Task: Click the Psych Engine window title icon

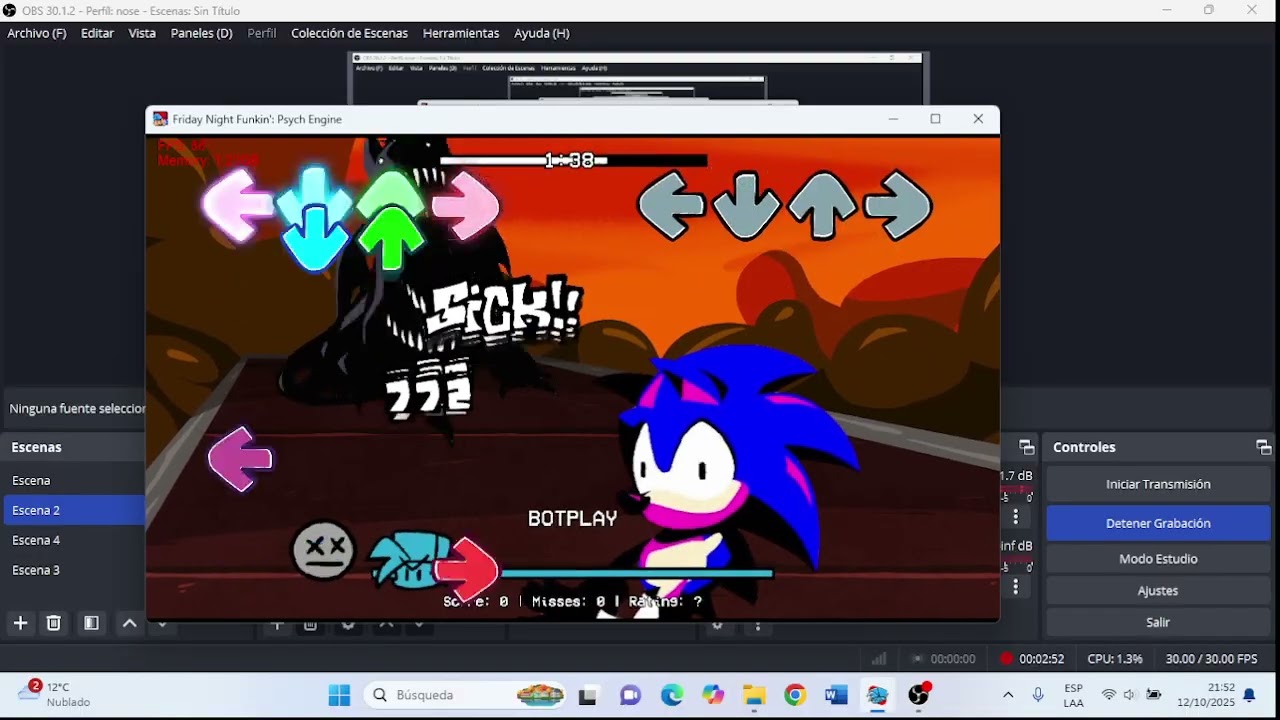Action: [160, 119]
